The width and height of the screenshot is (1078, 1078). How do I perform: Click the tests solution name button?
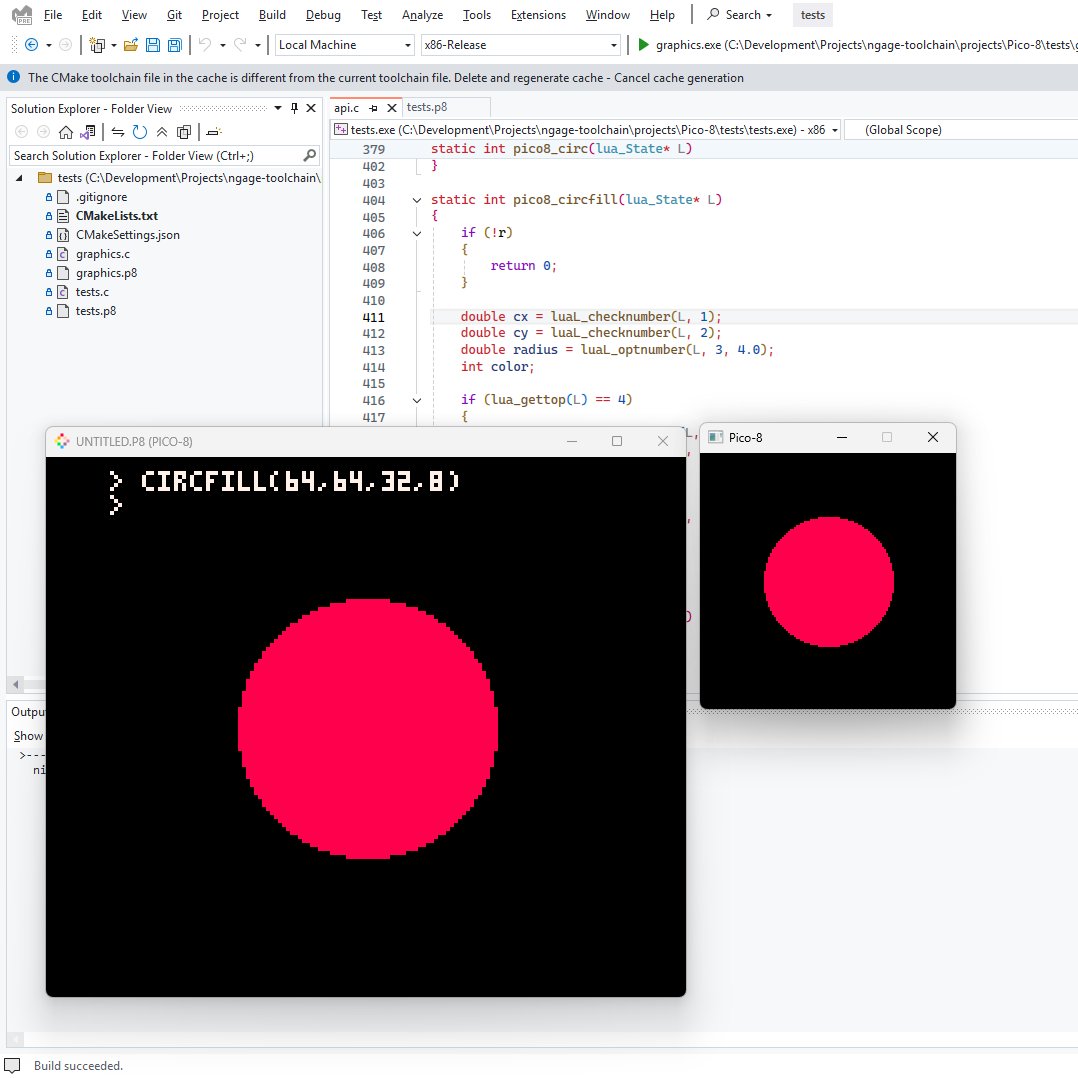point(813,14)
